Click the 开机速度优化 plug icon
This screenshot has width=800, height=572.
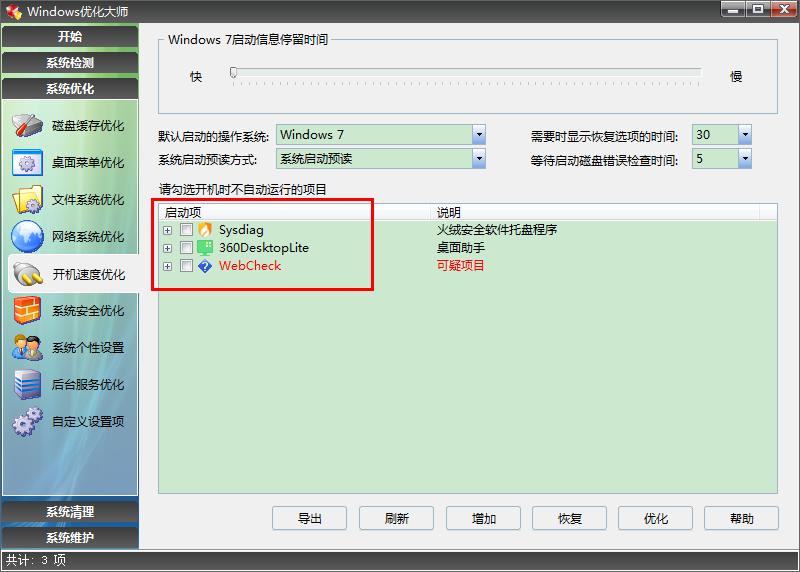pyautogui.click(x=28, y=274)
